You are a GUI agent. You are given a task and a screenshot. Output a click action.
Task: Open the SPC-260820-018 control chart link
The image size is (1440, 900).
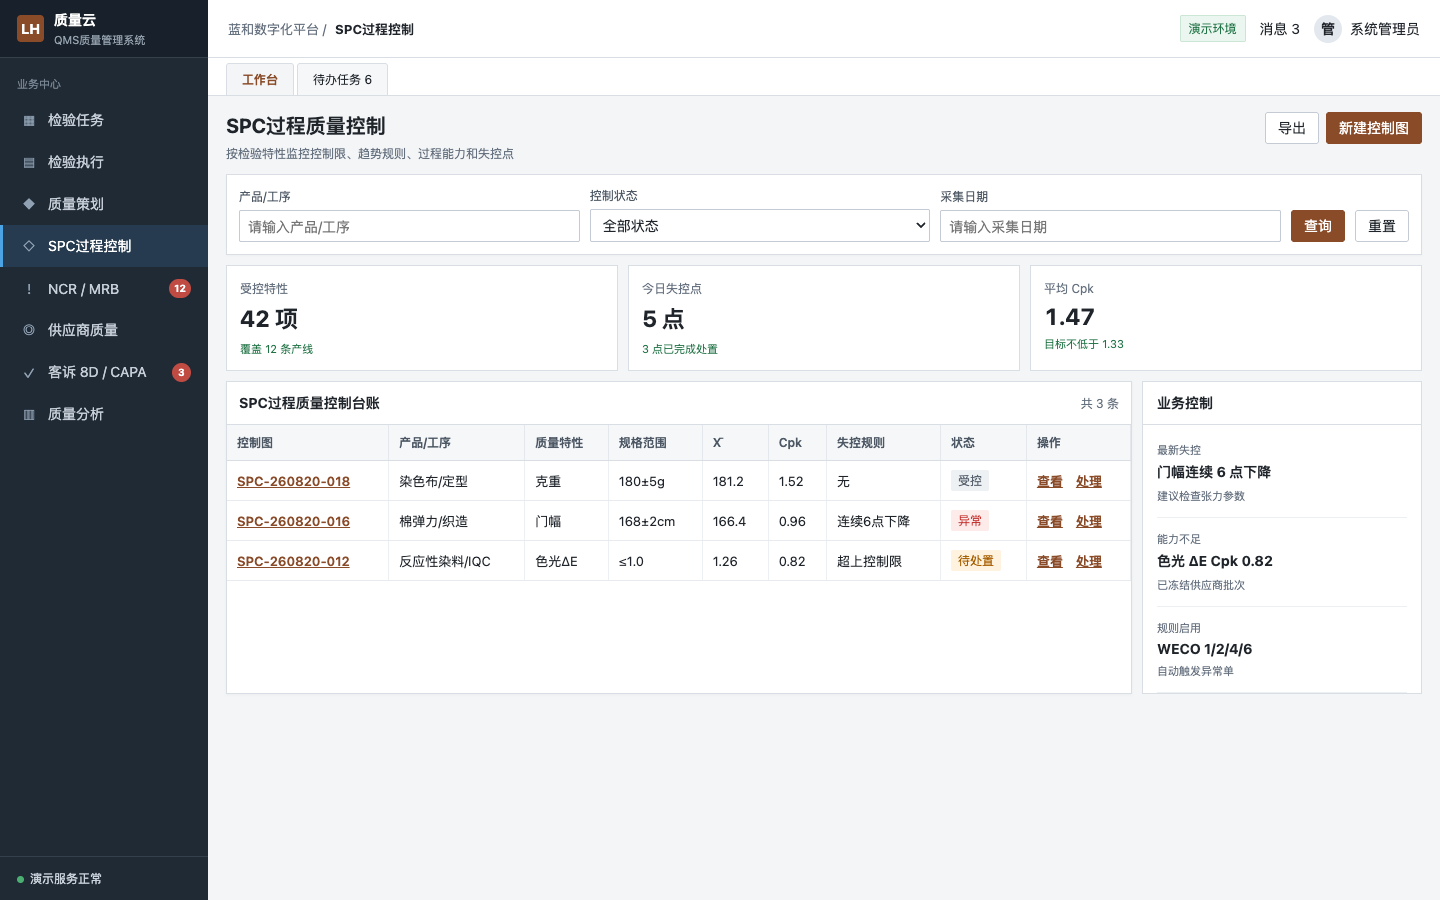(293, 481)
